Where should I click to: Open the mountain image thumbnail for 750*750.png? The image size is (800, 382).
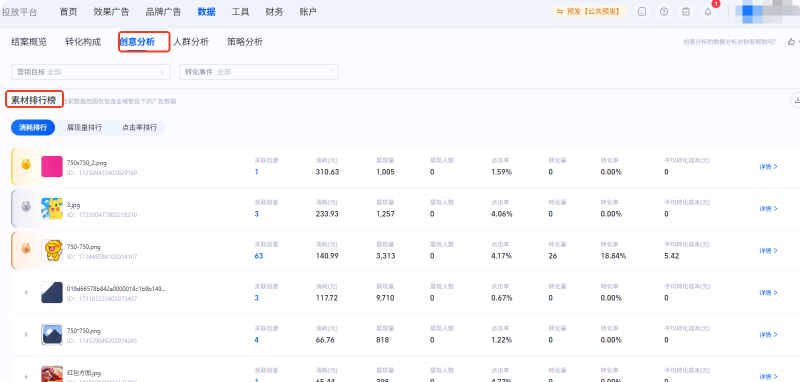coord(52,335)
